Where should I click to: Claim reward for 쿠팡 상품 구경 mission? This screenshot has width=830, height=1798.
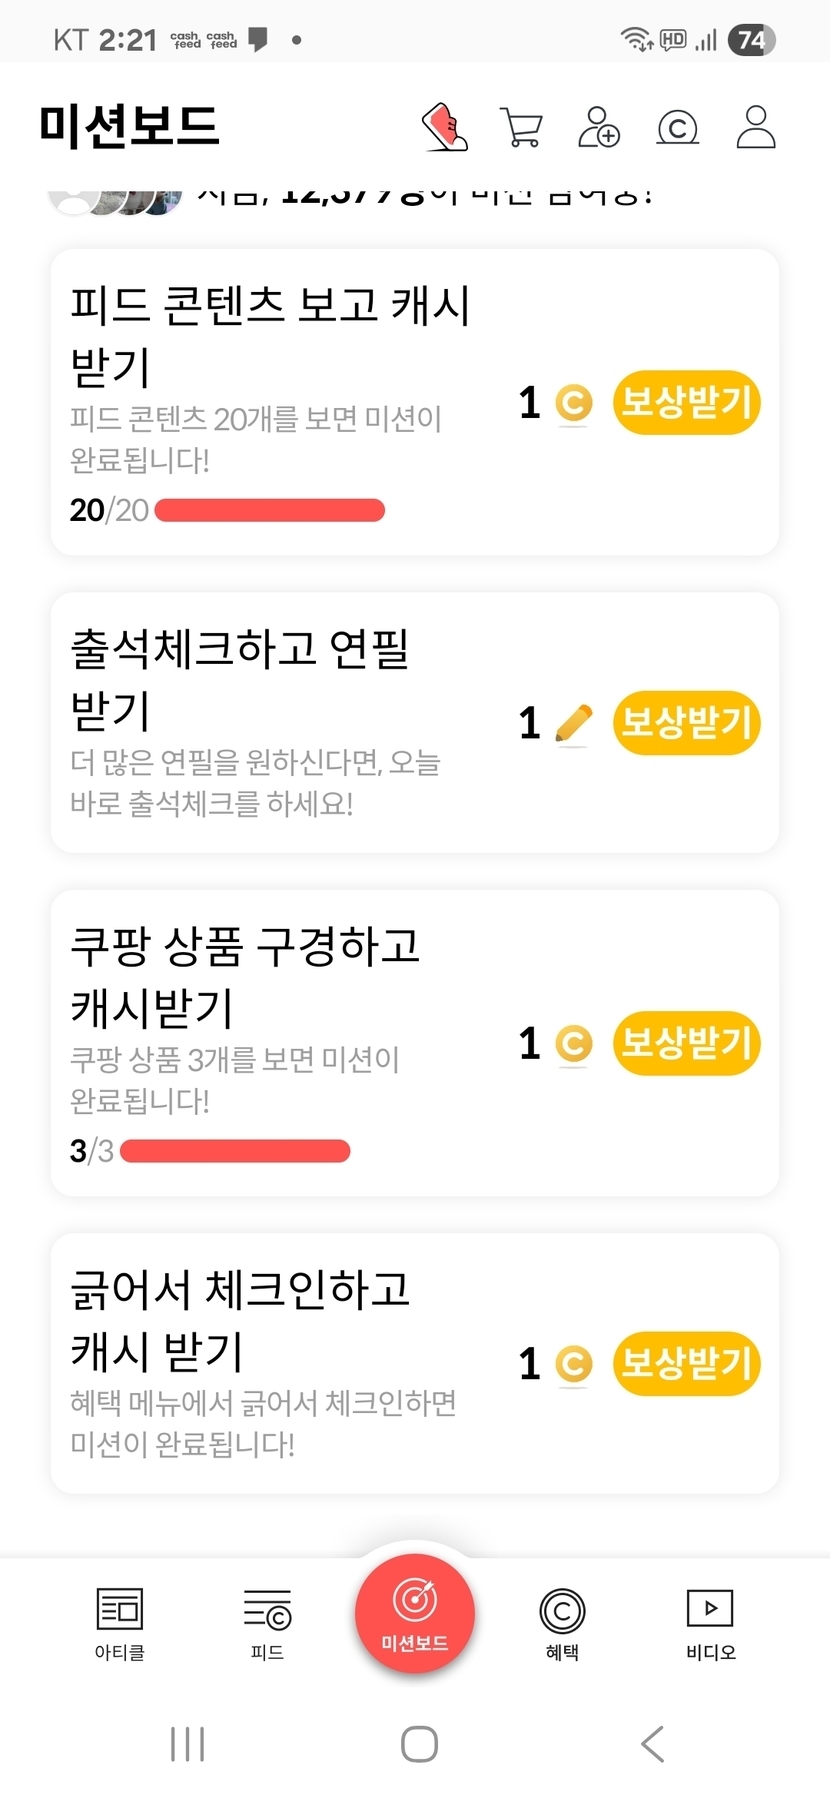[686, 1043]
